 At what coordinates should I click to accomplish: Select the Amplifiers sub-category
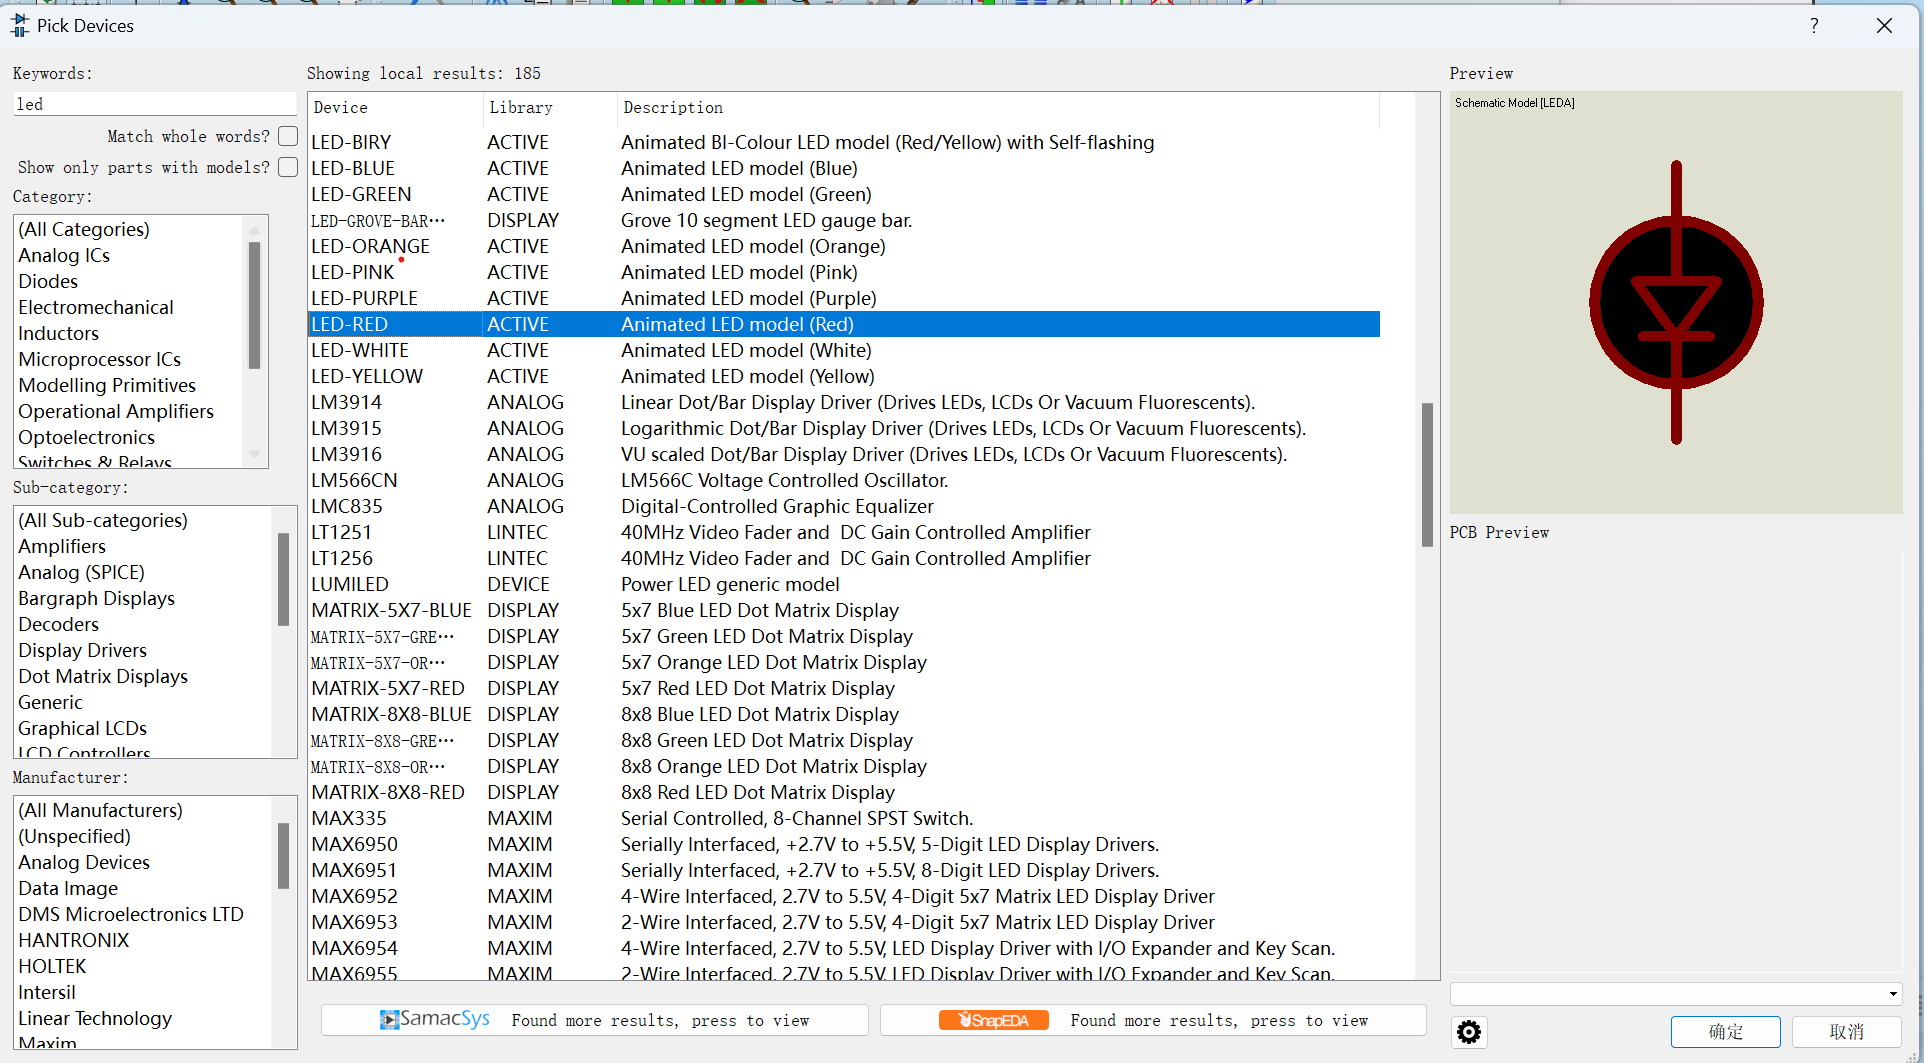(62, 546)
